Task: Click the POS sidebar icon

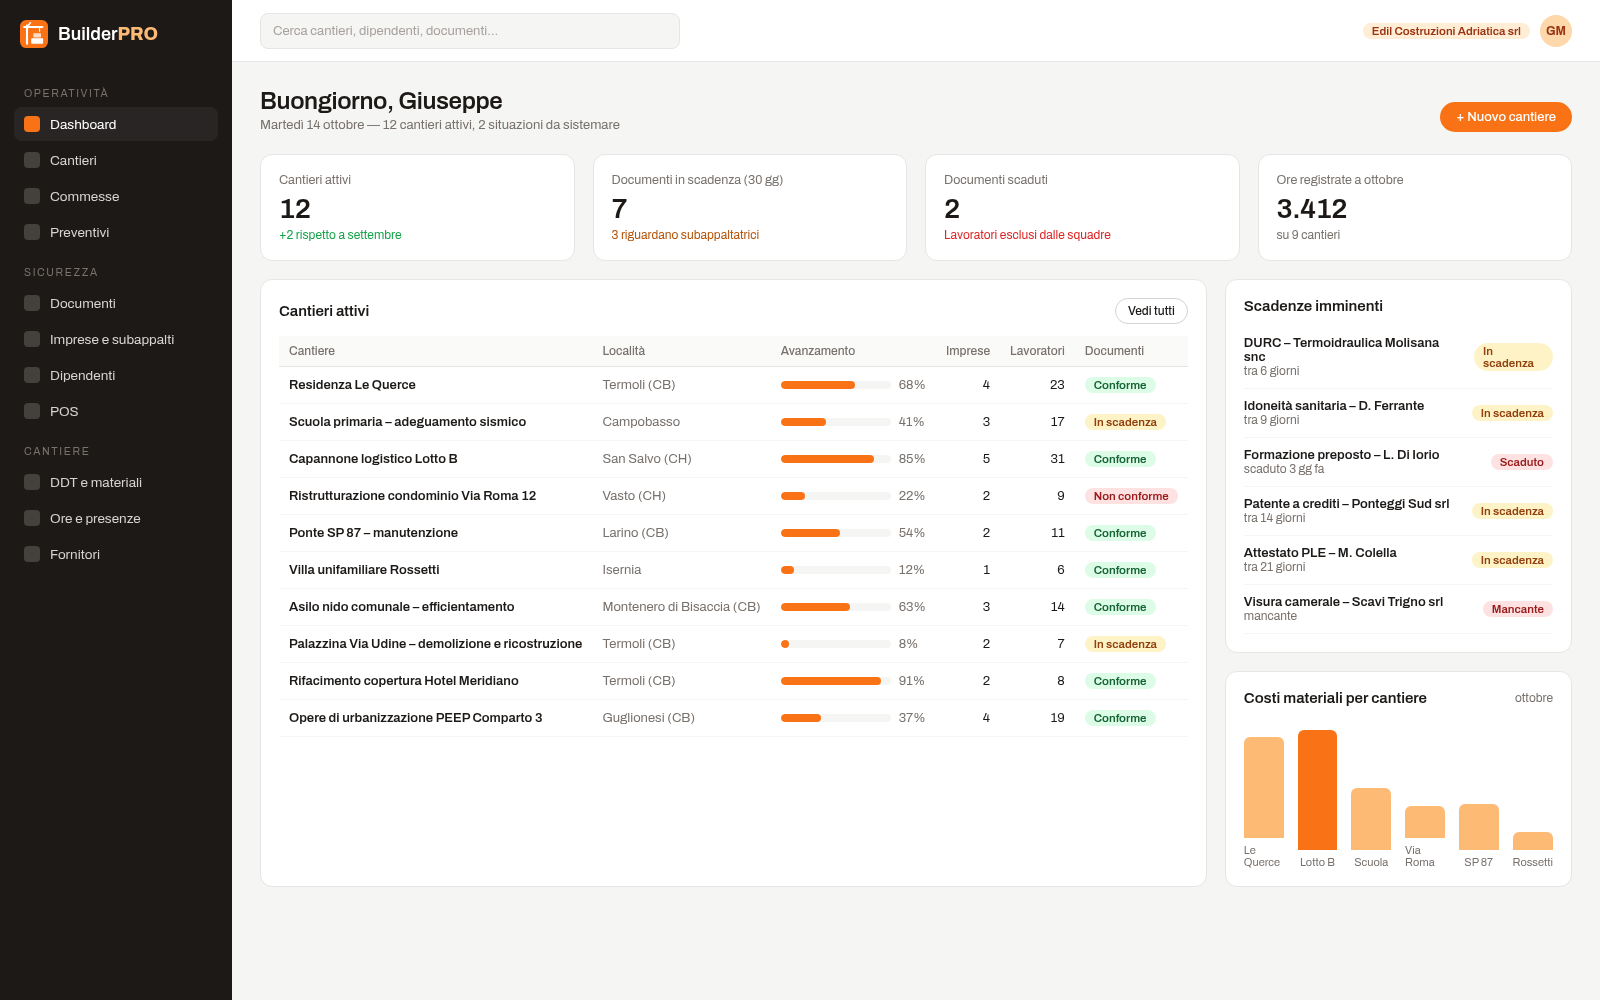Action: tap(32, 411)
